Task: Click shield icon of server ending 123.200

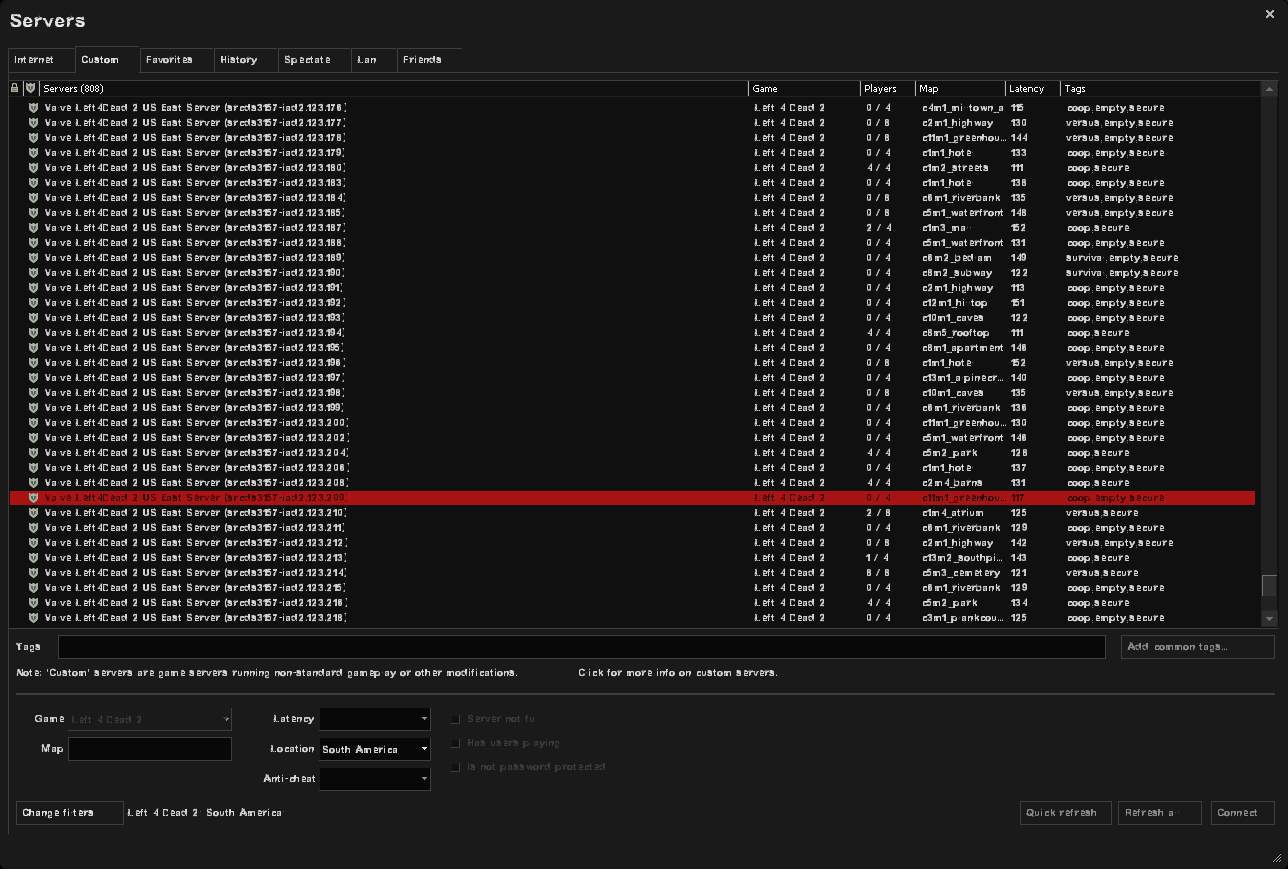Action: click(32, 423)
